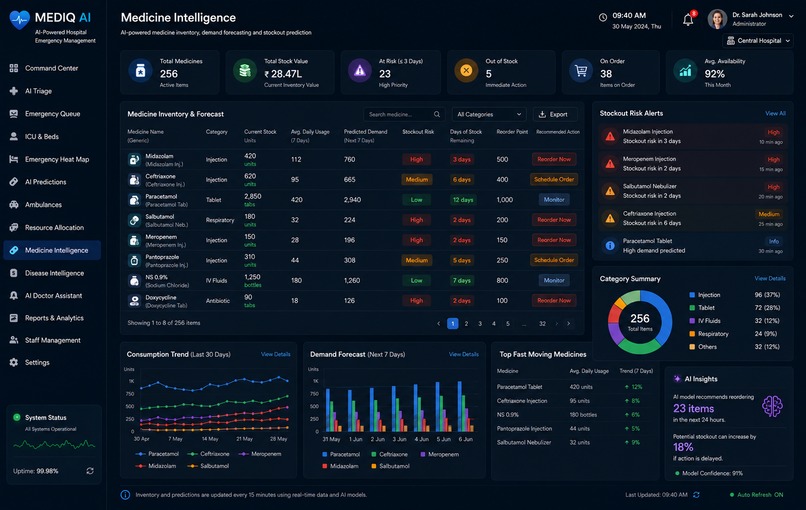Open the Meropenem Injection stockout alert
The width and height of the screenshot is (806, 510).
(x=692, y=163)
